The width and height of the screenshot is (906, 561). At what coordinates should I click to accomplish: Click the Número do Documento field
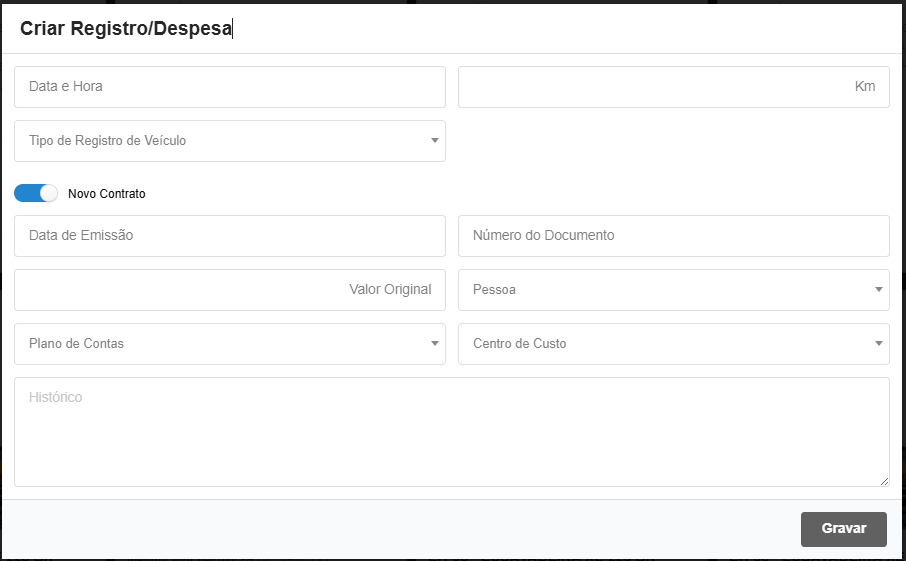click(673, 236)
